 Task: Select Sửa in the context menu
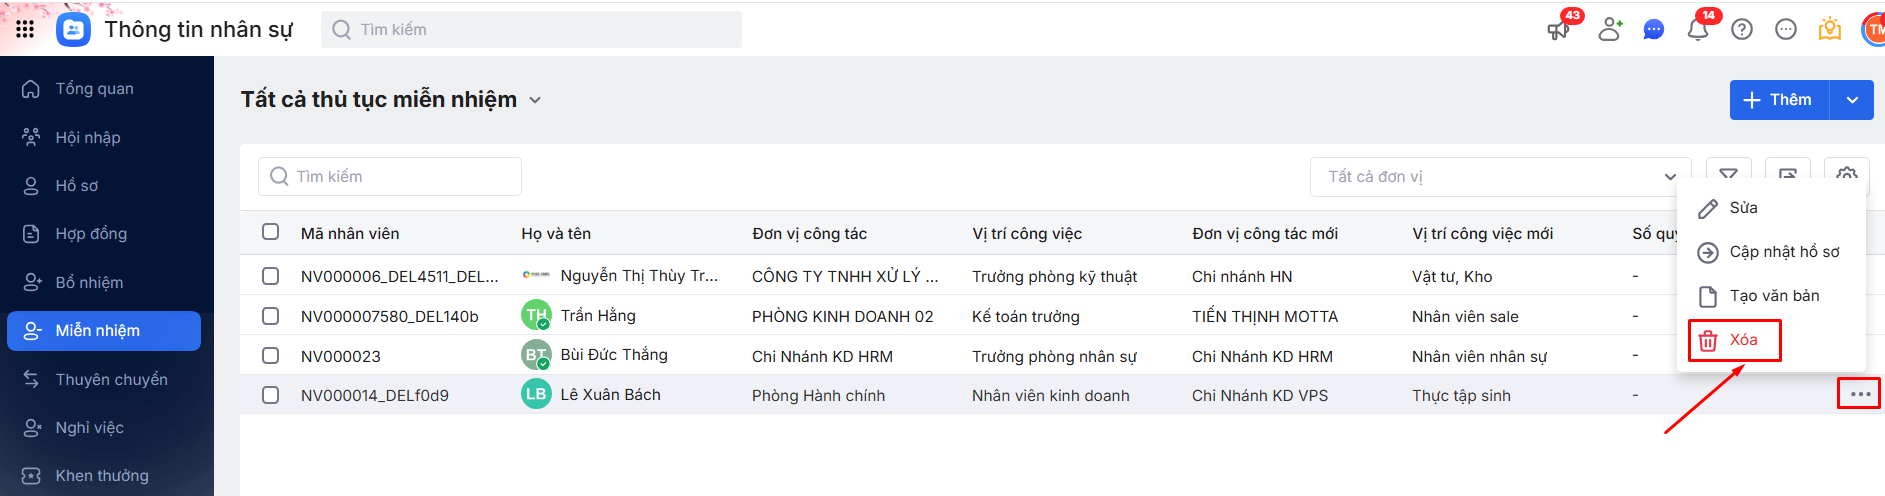(x=1743, y=208)
